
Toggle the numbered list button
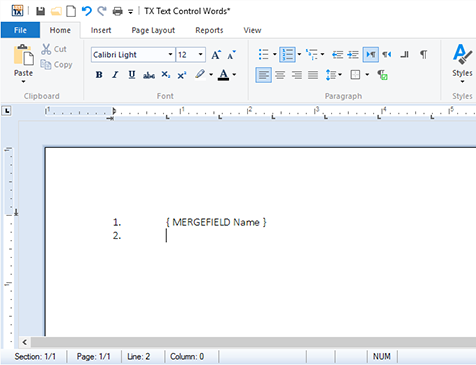(287, 54)
